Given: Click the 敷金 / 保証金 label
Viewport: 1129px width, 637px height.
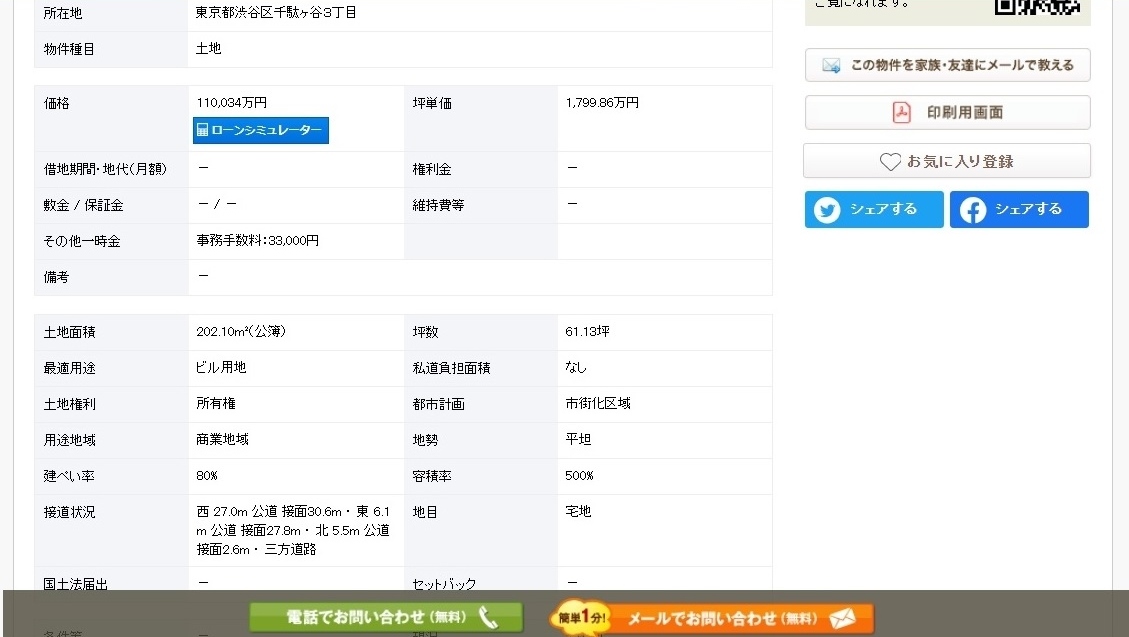Looking at the screenshot, I should [83, 205].
